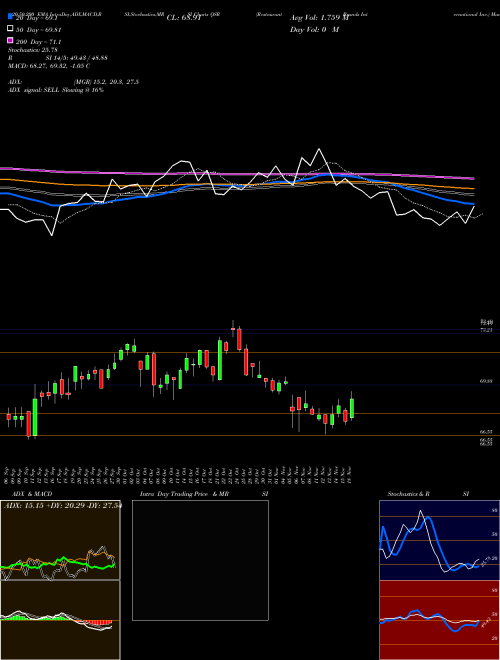Click the peak of the white price line
This screenshot has height=660, width=500.
click(319, 149)
